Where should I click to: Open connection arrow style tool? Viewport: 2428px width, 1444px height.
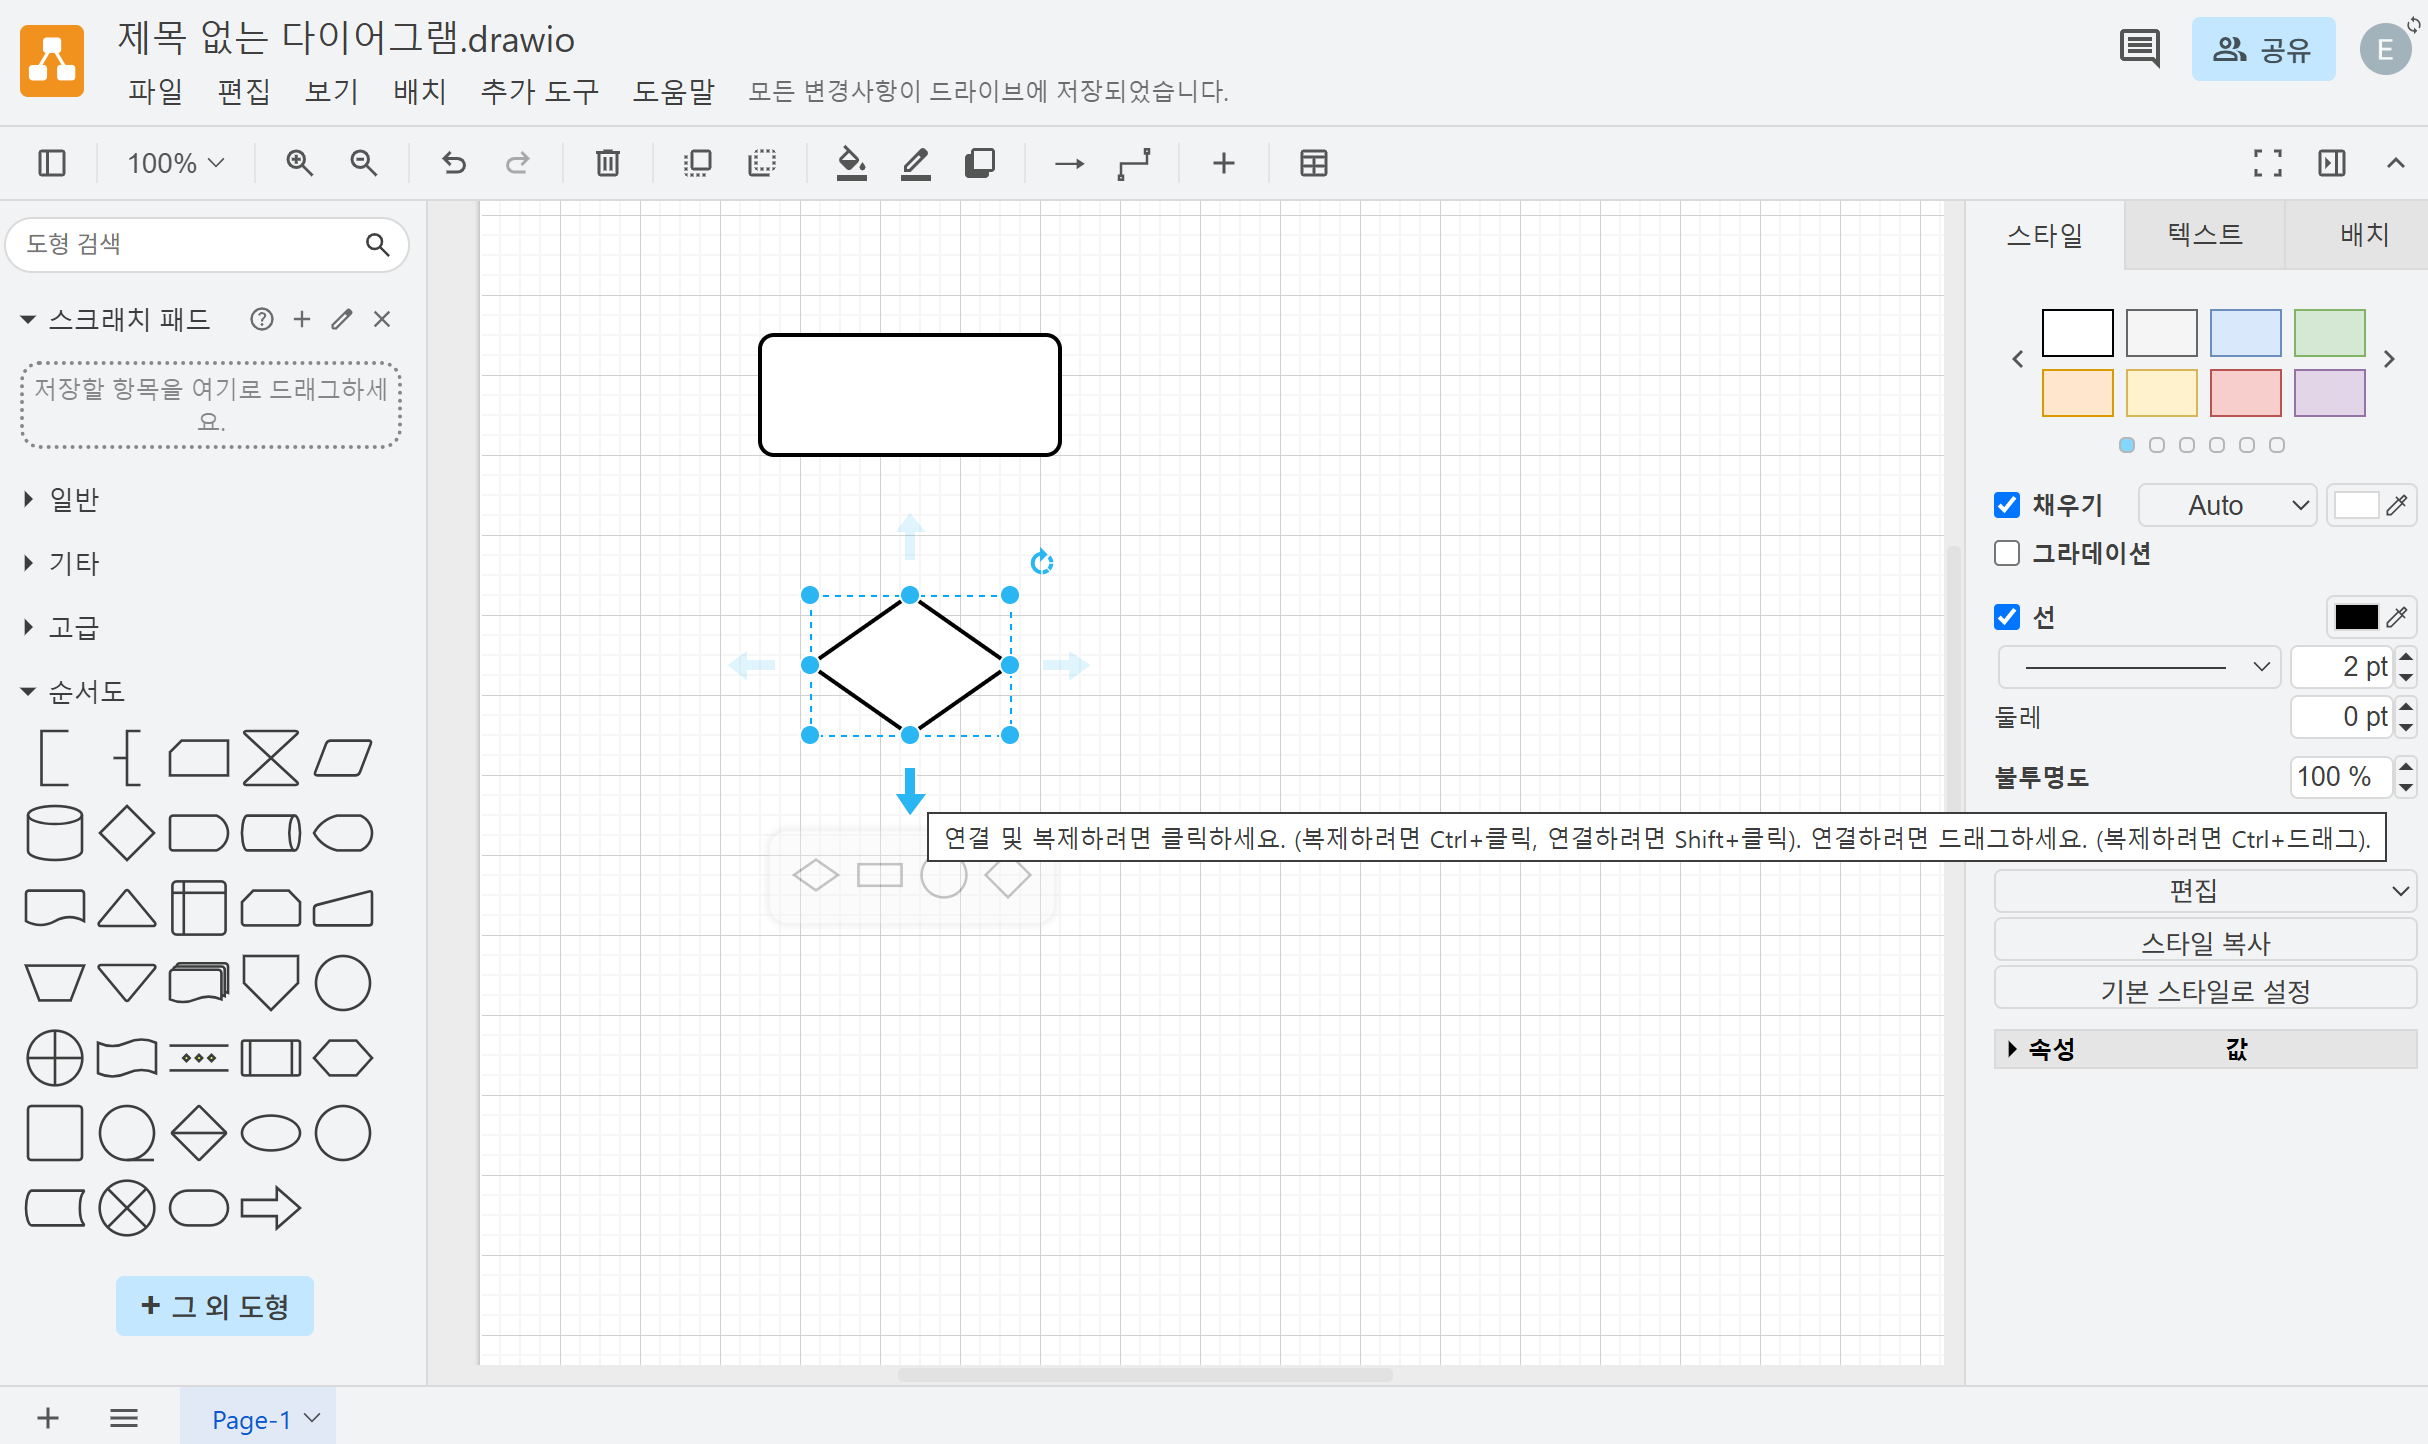point(1069,163)
